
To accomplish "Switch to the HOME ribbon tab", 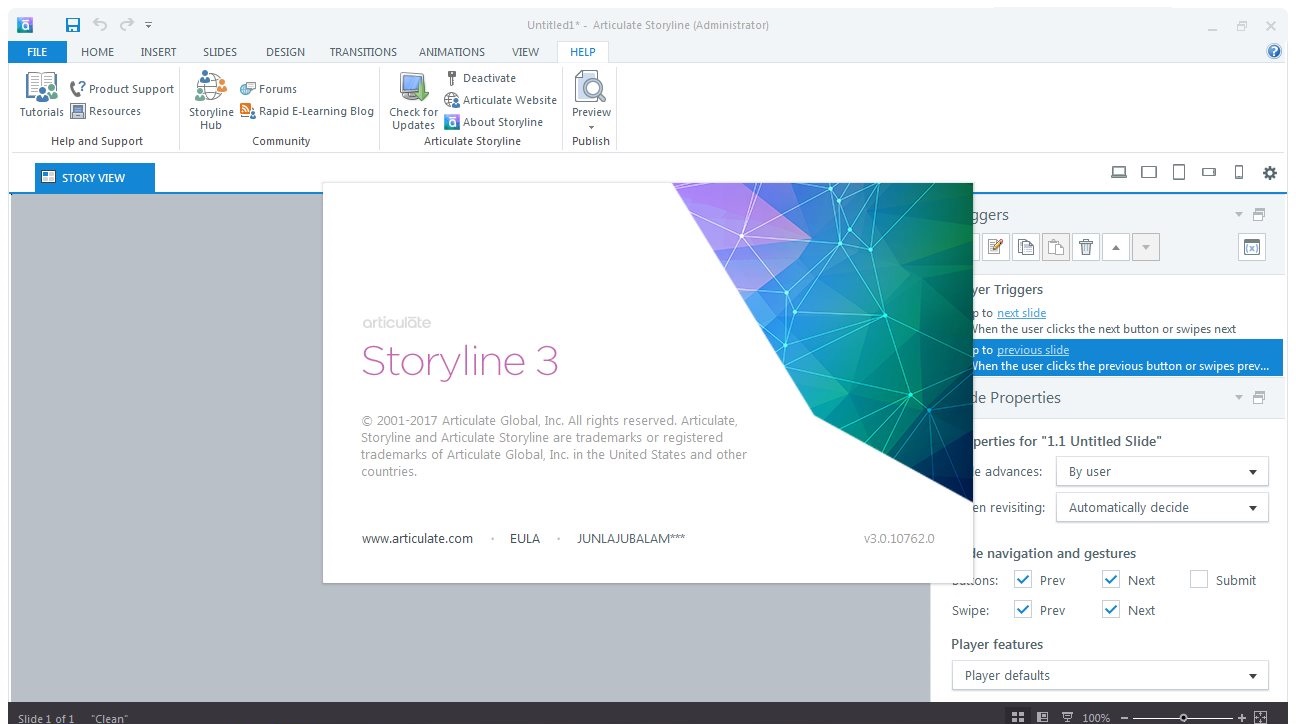I will (97, 52).
